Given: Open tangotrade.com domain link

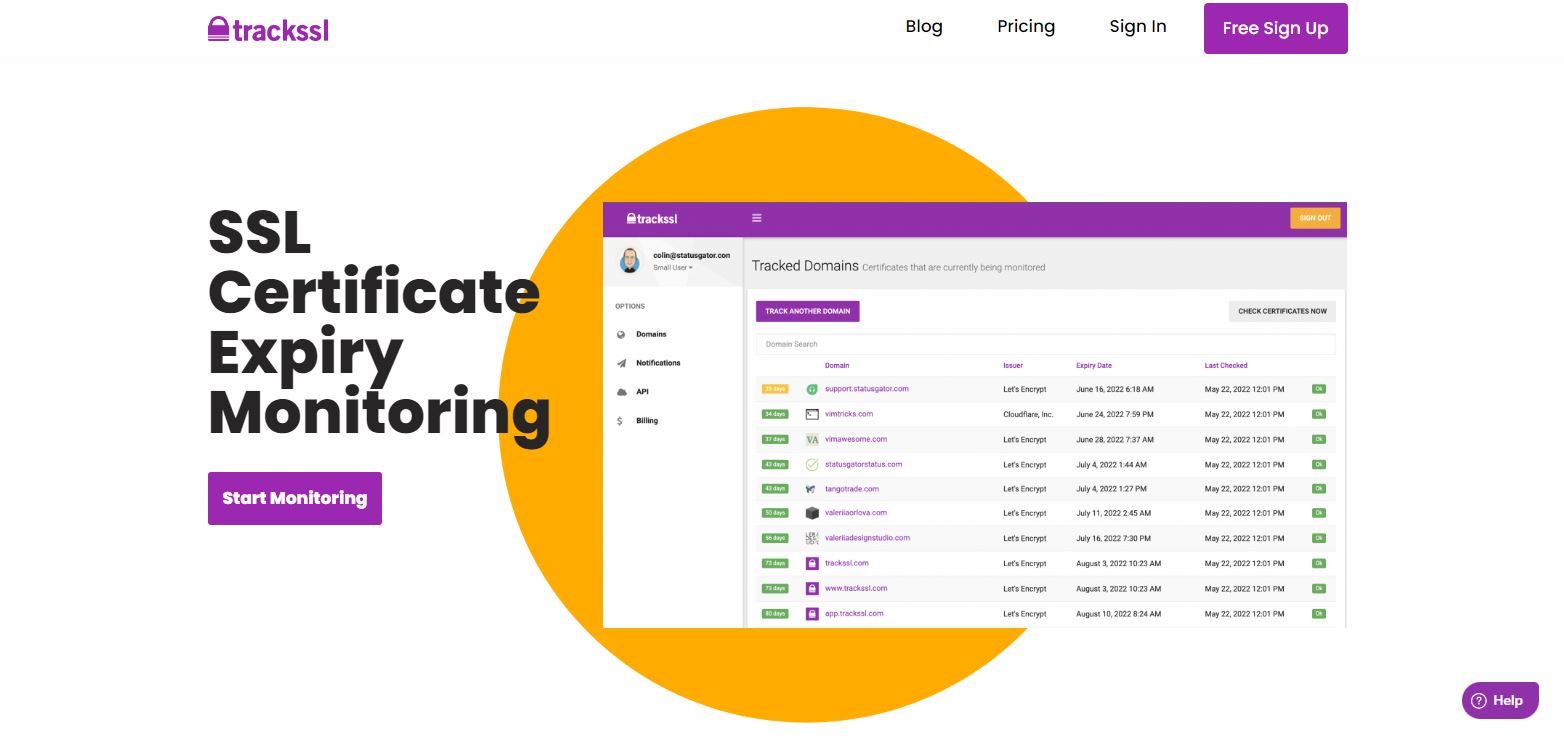Looking at the screenshot, I should click(x=852, y=489).
